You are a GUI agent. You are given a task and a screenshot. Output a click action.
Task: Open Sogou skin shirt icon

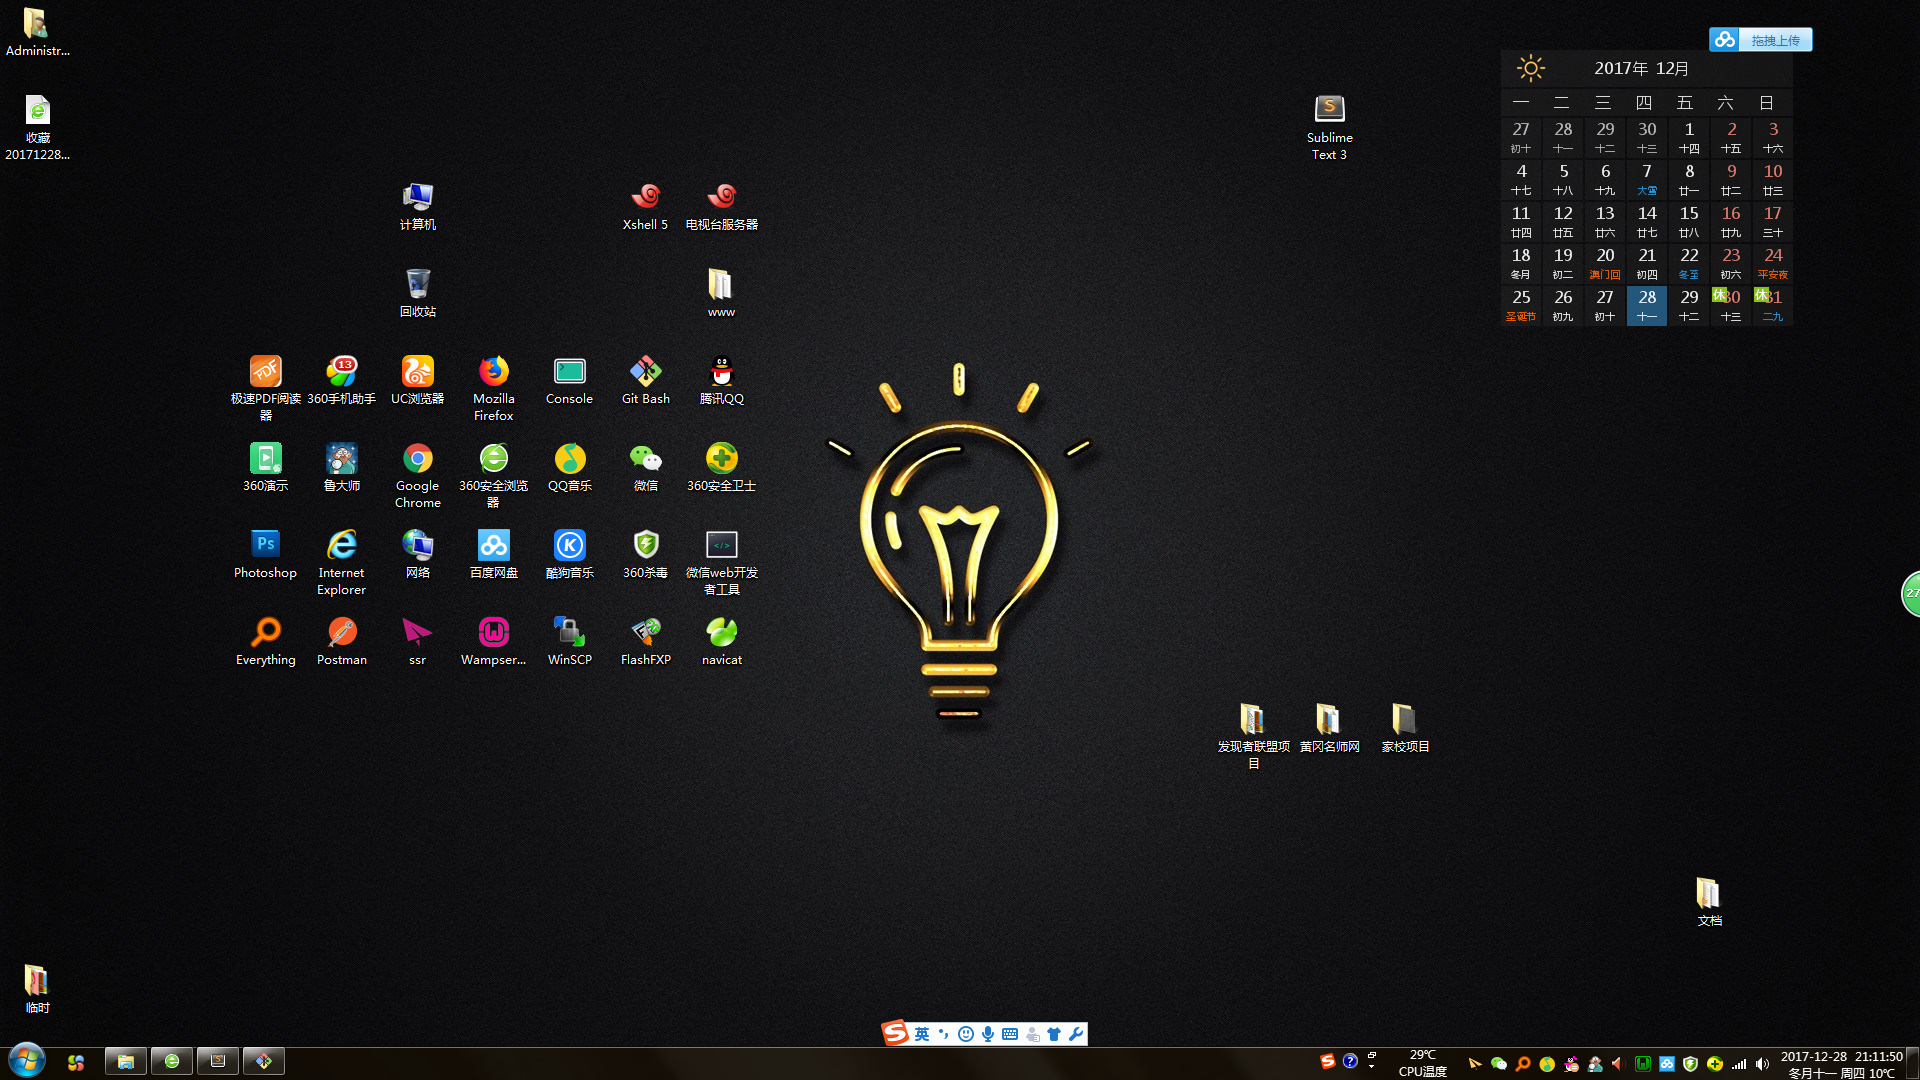[1054, 1034]
